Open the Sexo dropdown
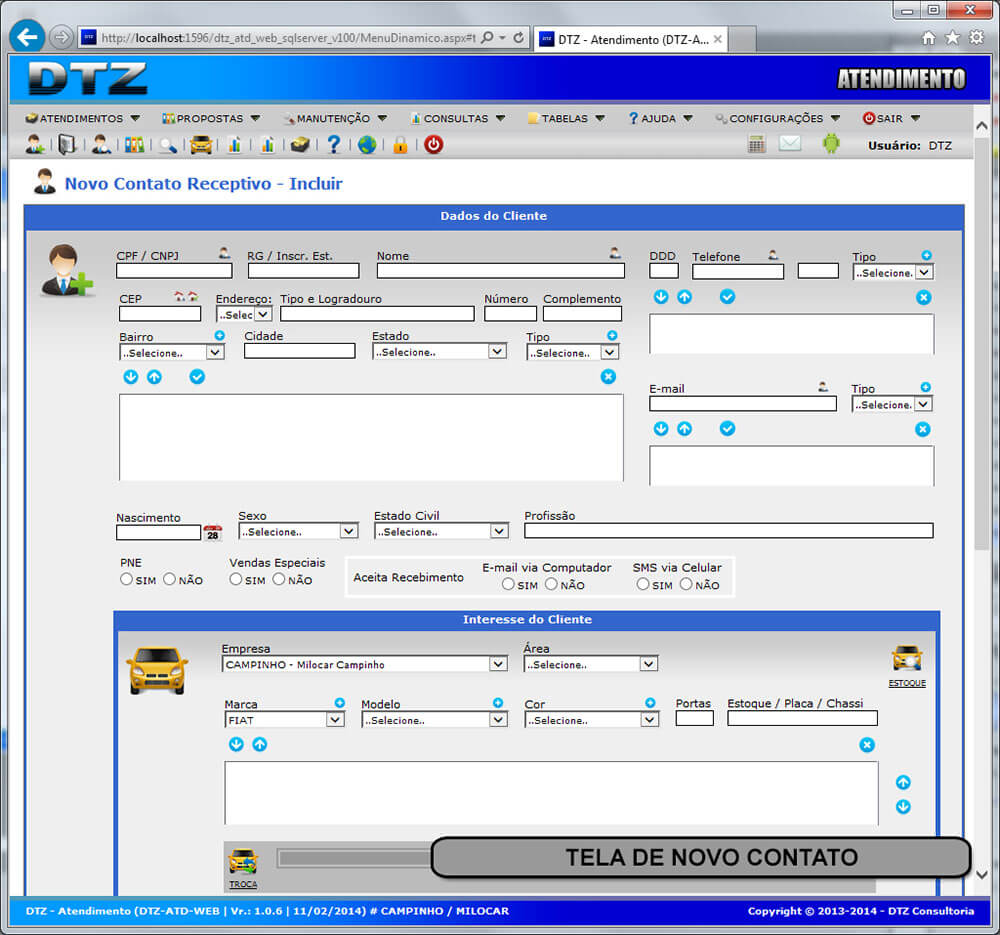Screen dimensions: 1000x935 [x=298, y=532]
